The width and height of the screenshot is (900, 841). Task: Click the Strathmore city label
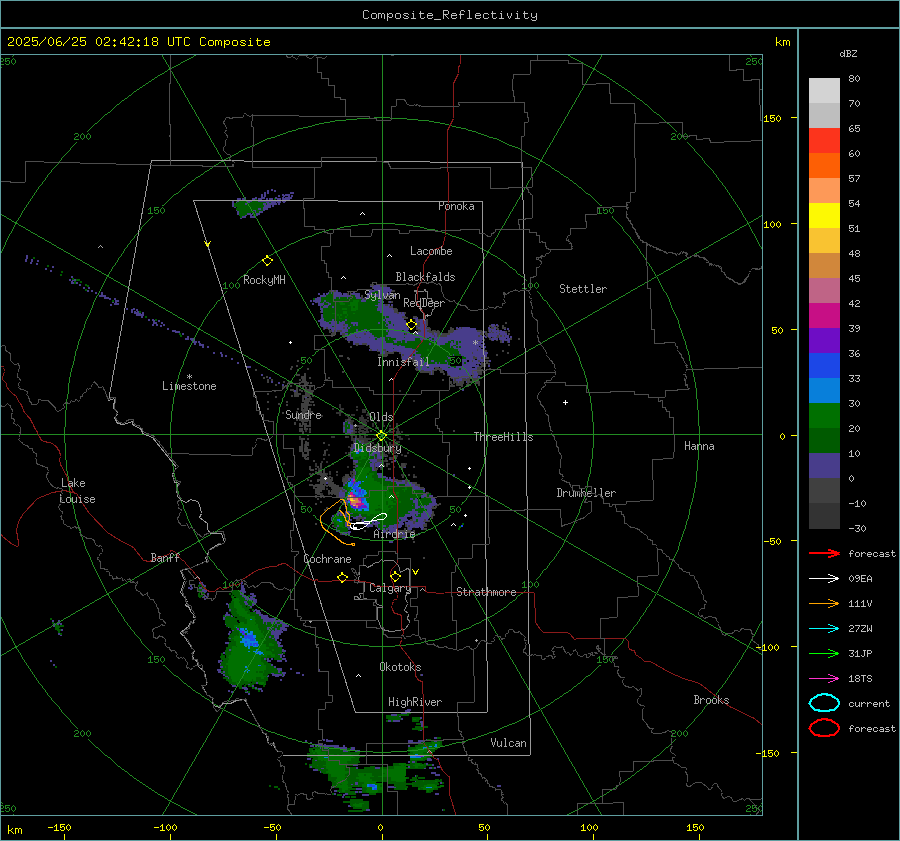486,592
